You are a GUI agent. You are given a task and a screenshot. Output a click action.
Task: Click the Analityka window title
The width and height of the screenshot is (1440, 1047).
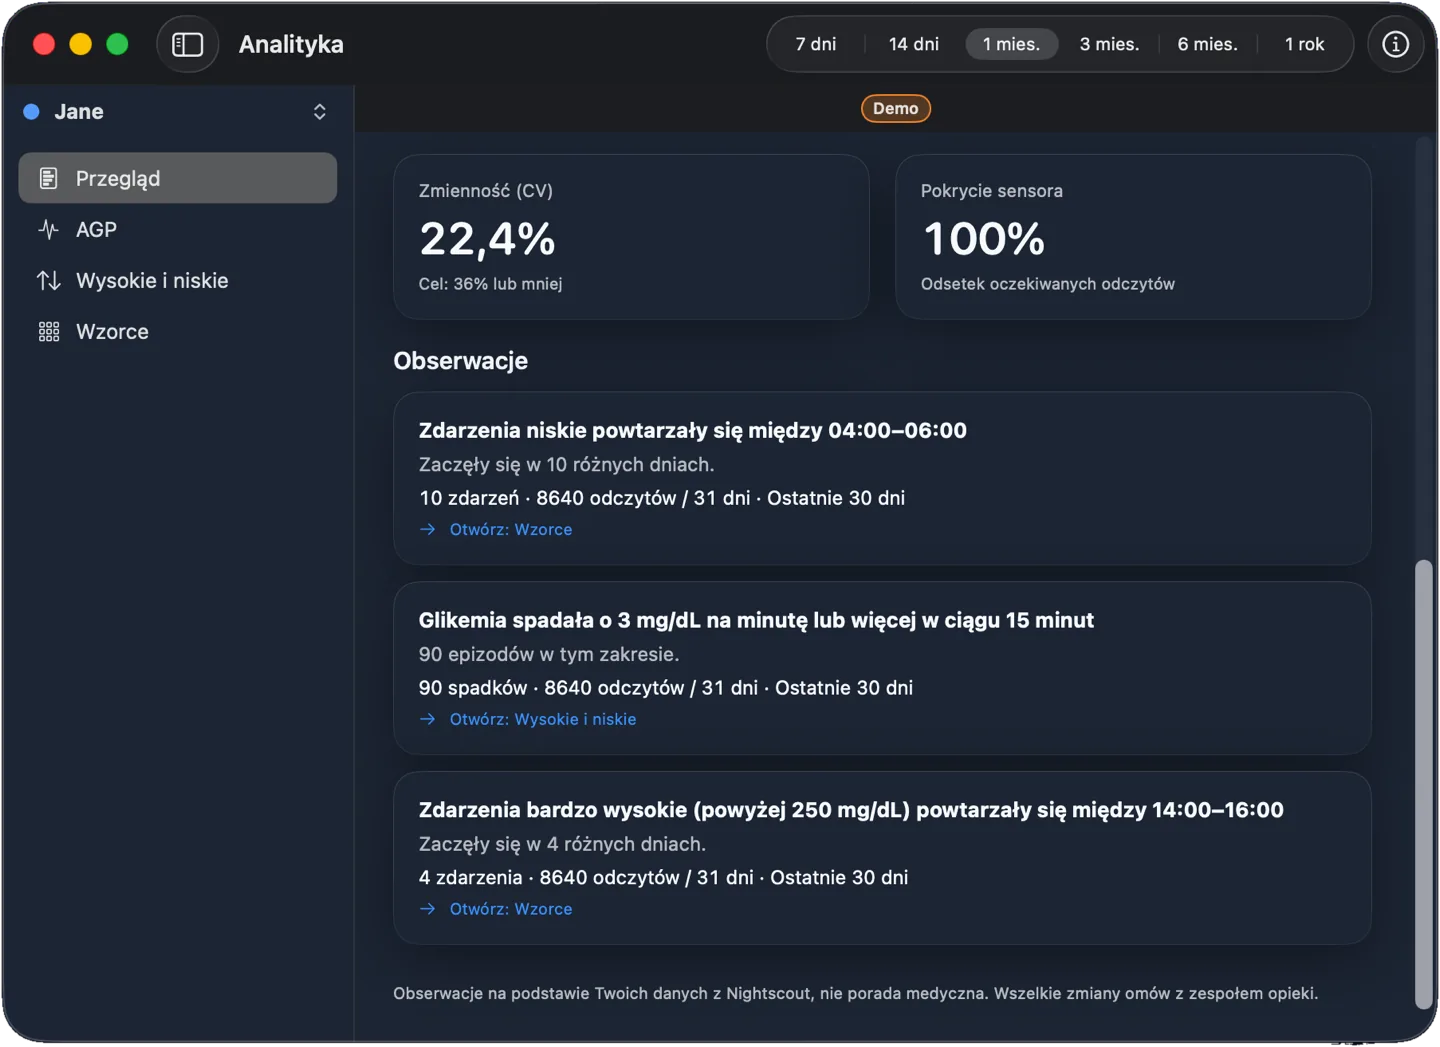coord(291,44)
